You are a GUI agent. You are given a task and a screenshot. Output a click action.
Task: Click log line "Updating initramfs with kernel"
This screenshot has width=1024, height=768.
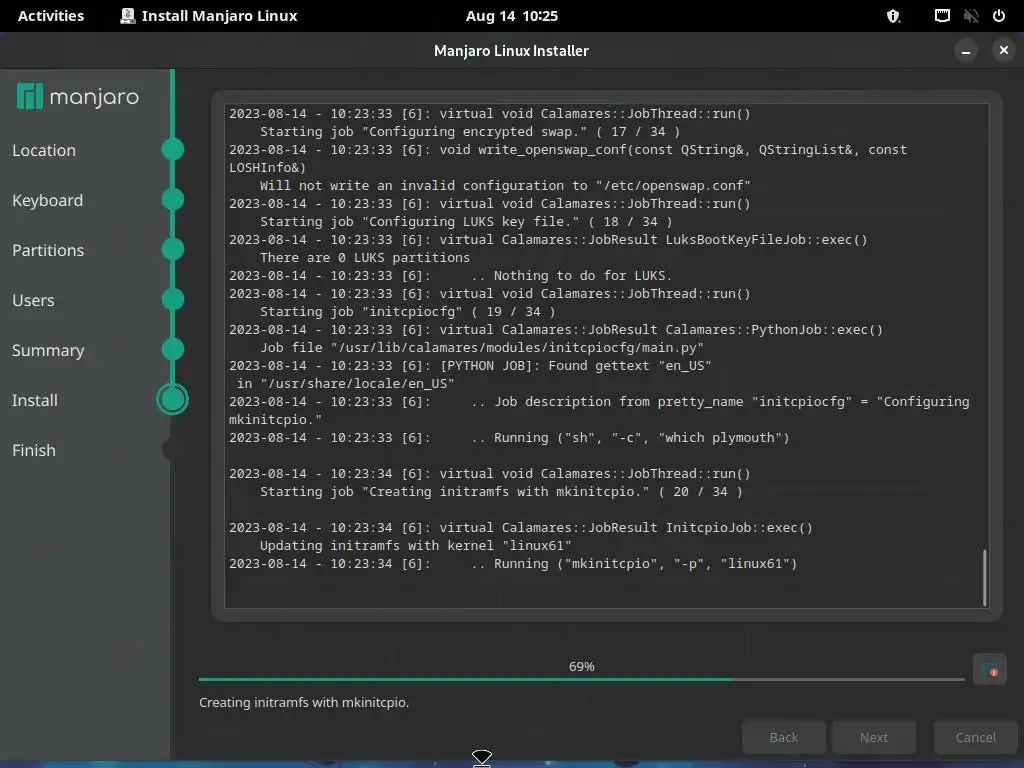[x=415, y=545]
